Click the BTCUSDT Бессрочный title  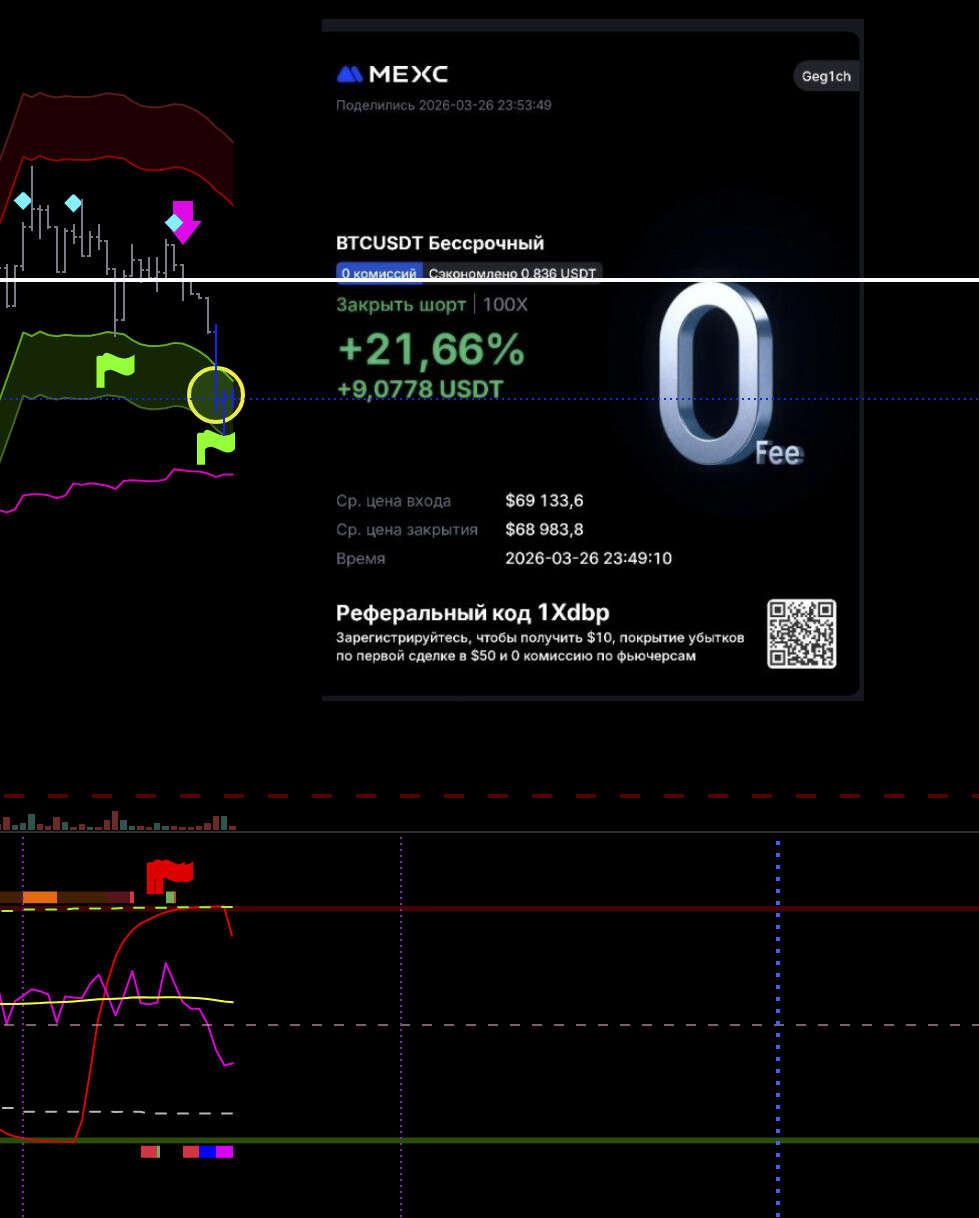click(x=440, y=243)
